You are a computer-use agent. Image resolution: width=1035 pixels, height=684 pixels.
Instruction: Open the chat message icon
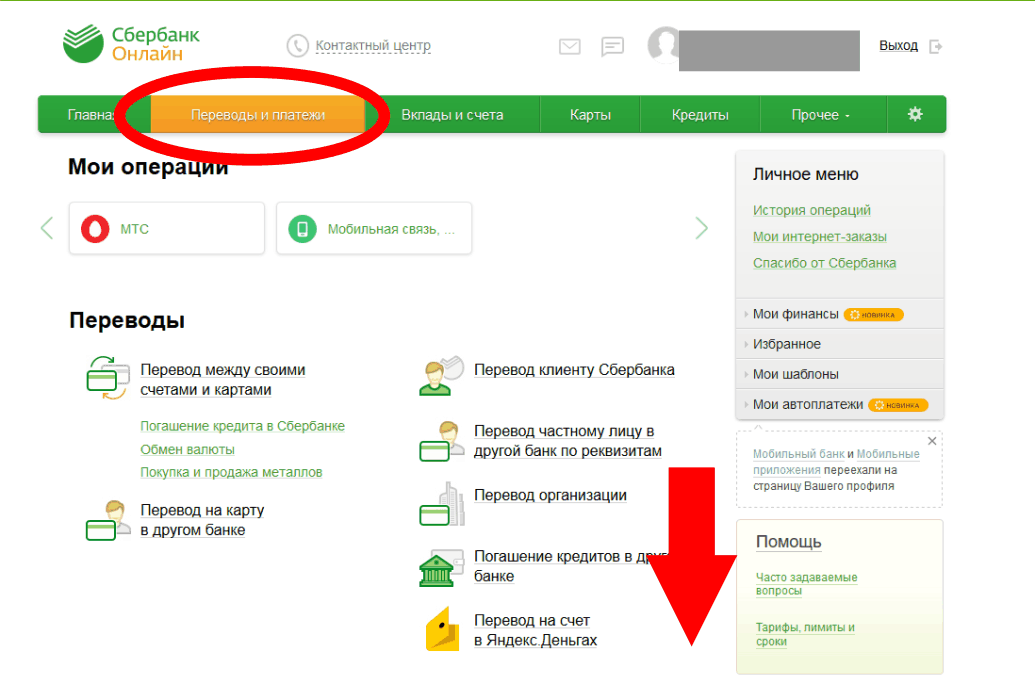point(613,46)
